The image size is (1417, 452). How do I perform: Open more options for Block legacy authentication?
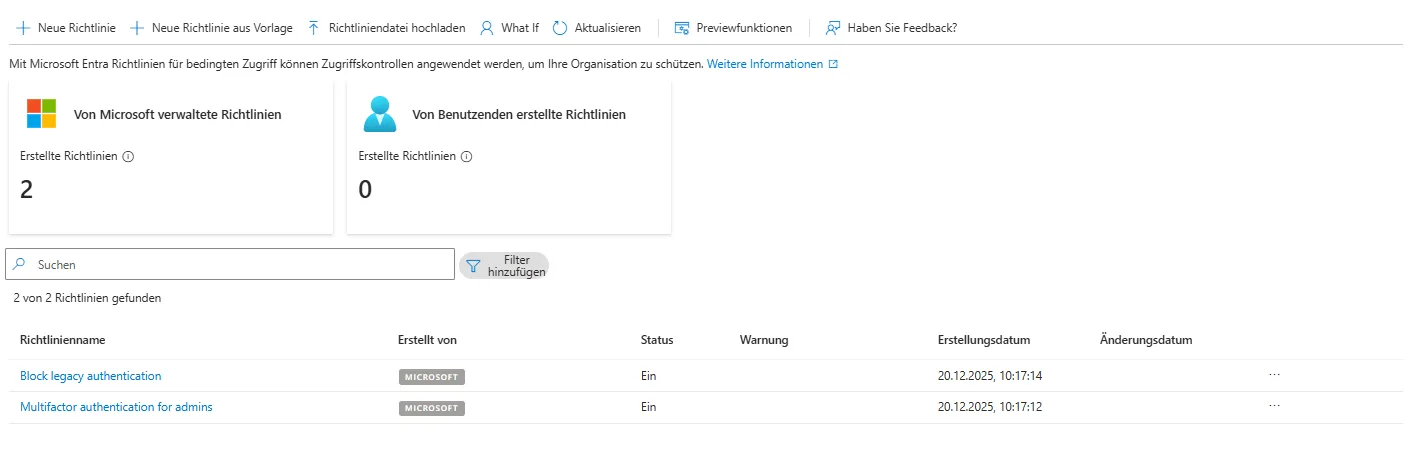[x=1274, y=375]
